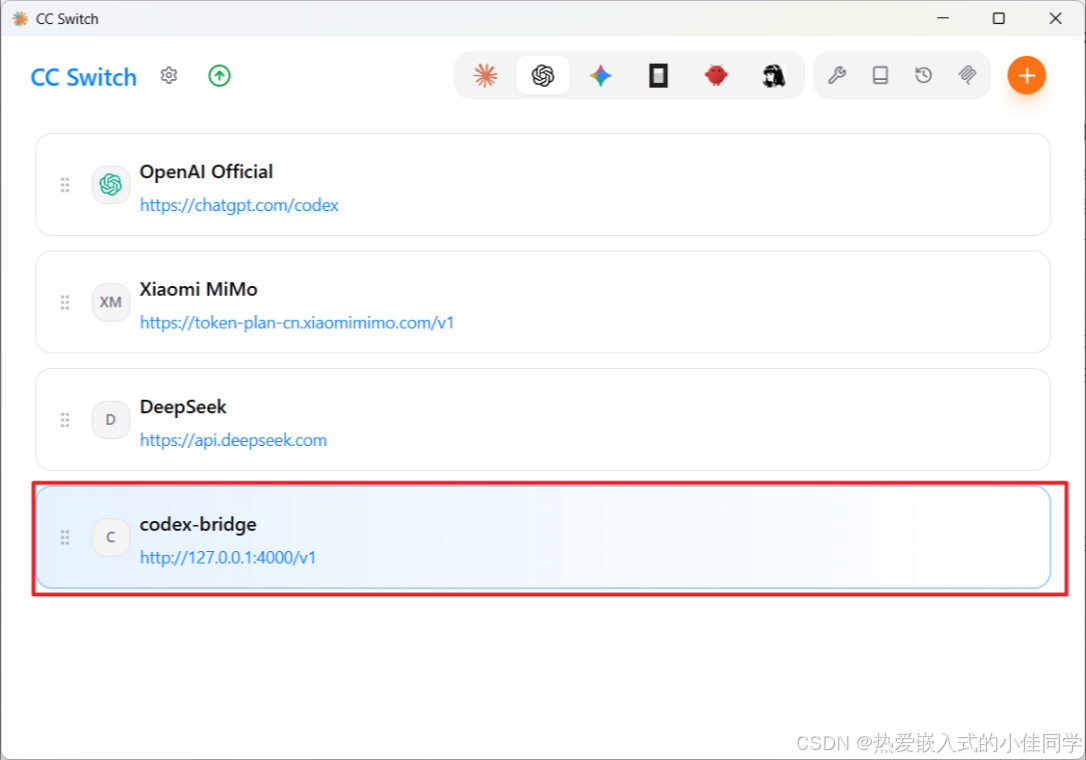Select the OpenAI Official provider name

point(206,172)
